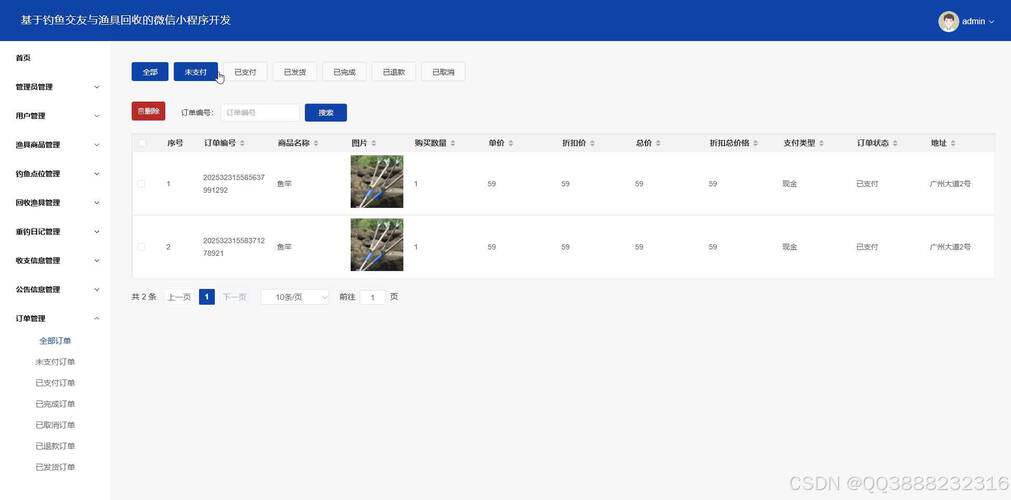The image size is (1011, 500).
Task: Go to 下一页 in pagination
Action: 234,297
